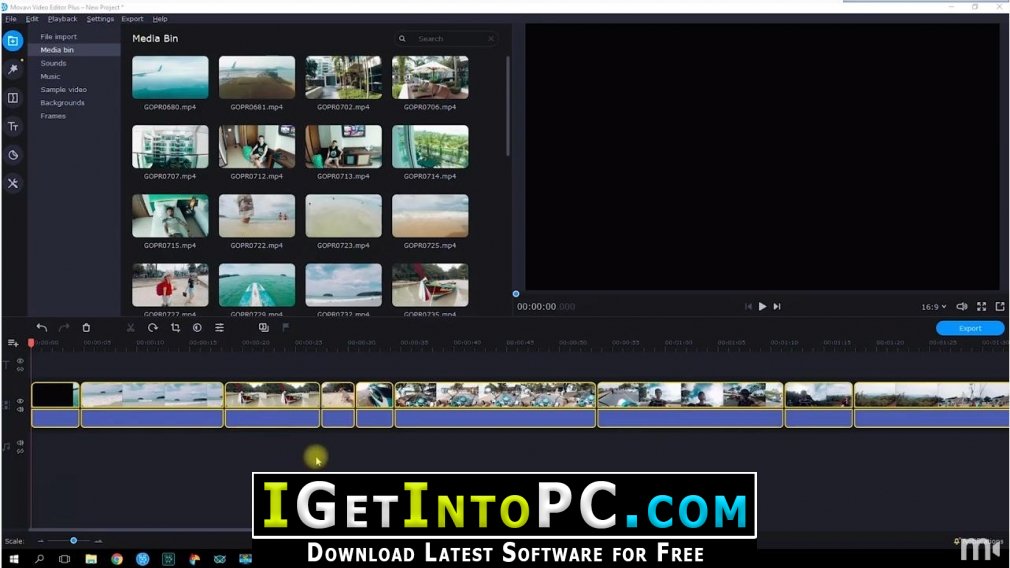Image resolution: width=1010 pixels, height=568 pixels.
Task: Mute the music audio track
Action: tap(21, 443)
